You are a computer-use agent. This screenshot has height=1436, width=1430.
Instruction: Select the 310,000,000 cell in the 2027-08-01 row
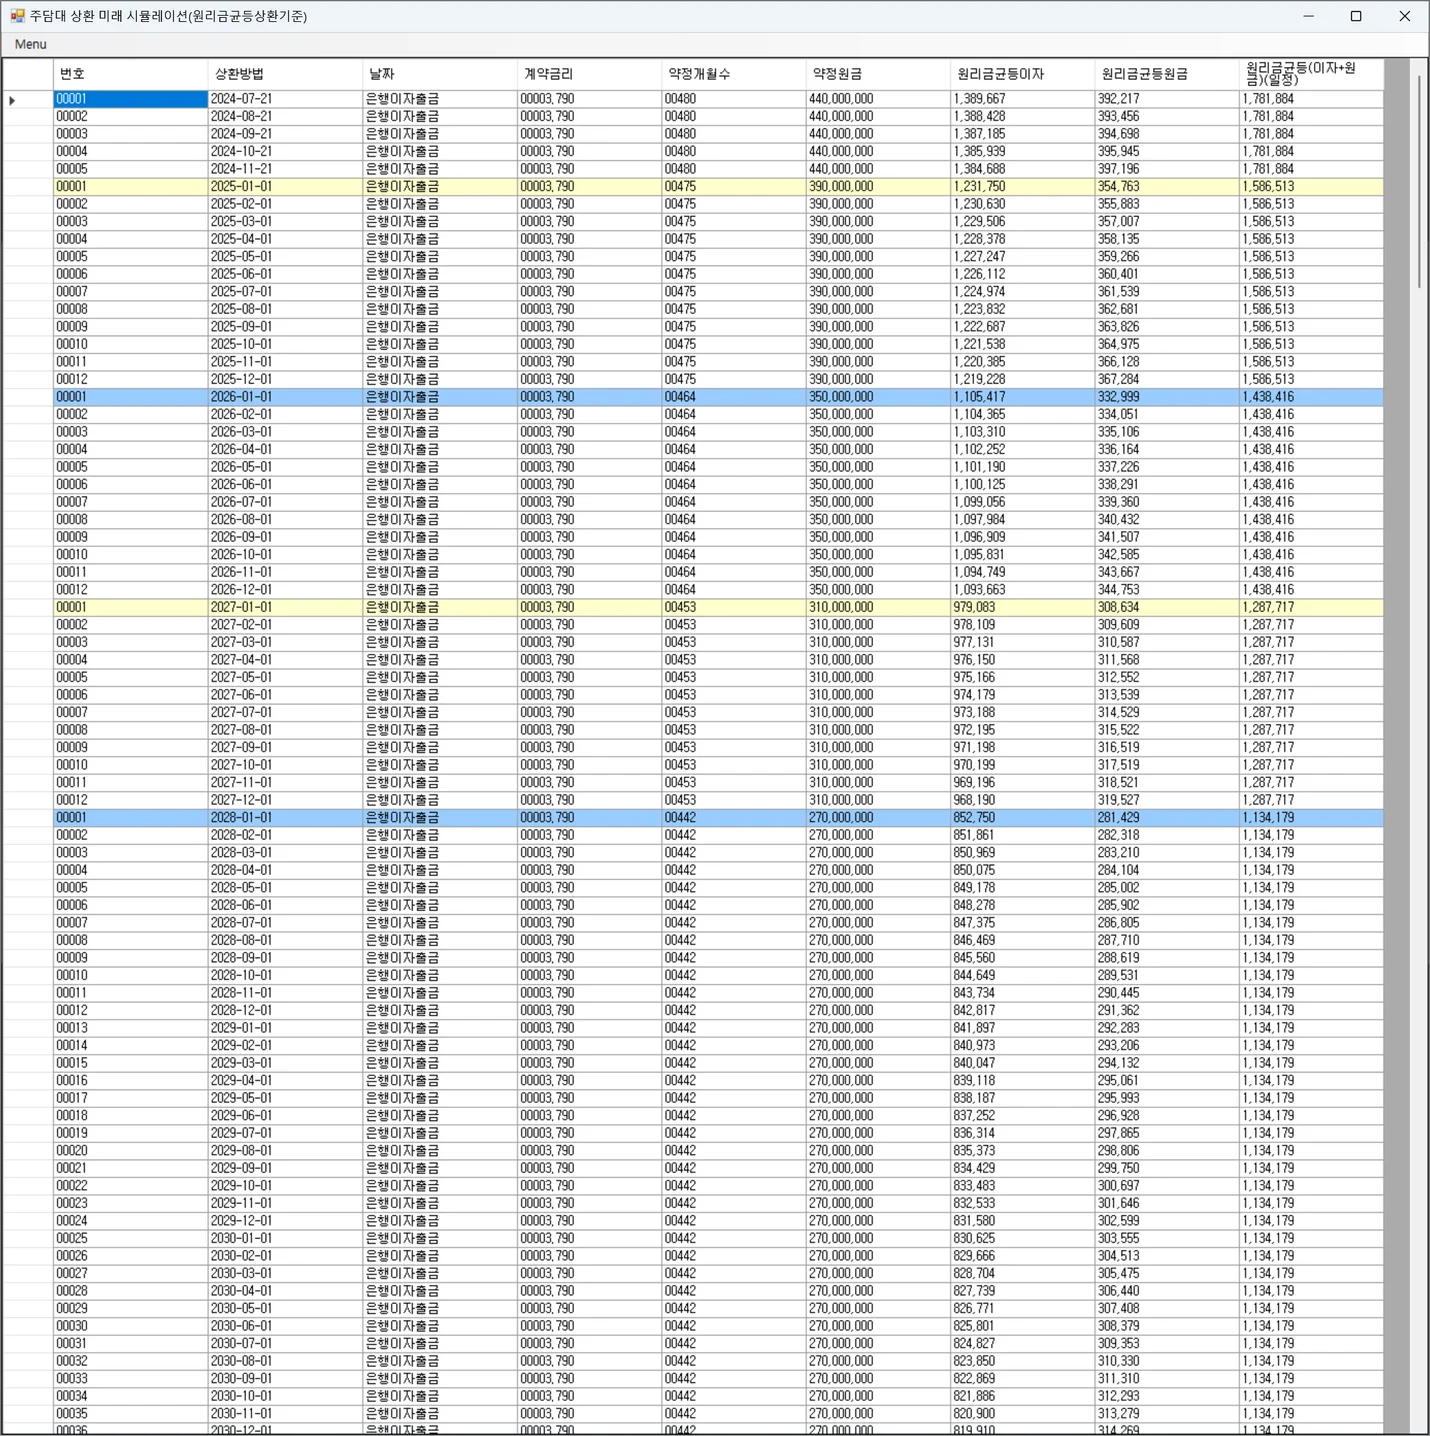click(x=878, y=730)
